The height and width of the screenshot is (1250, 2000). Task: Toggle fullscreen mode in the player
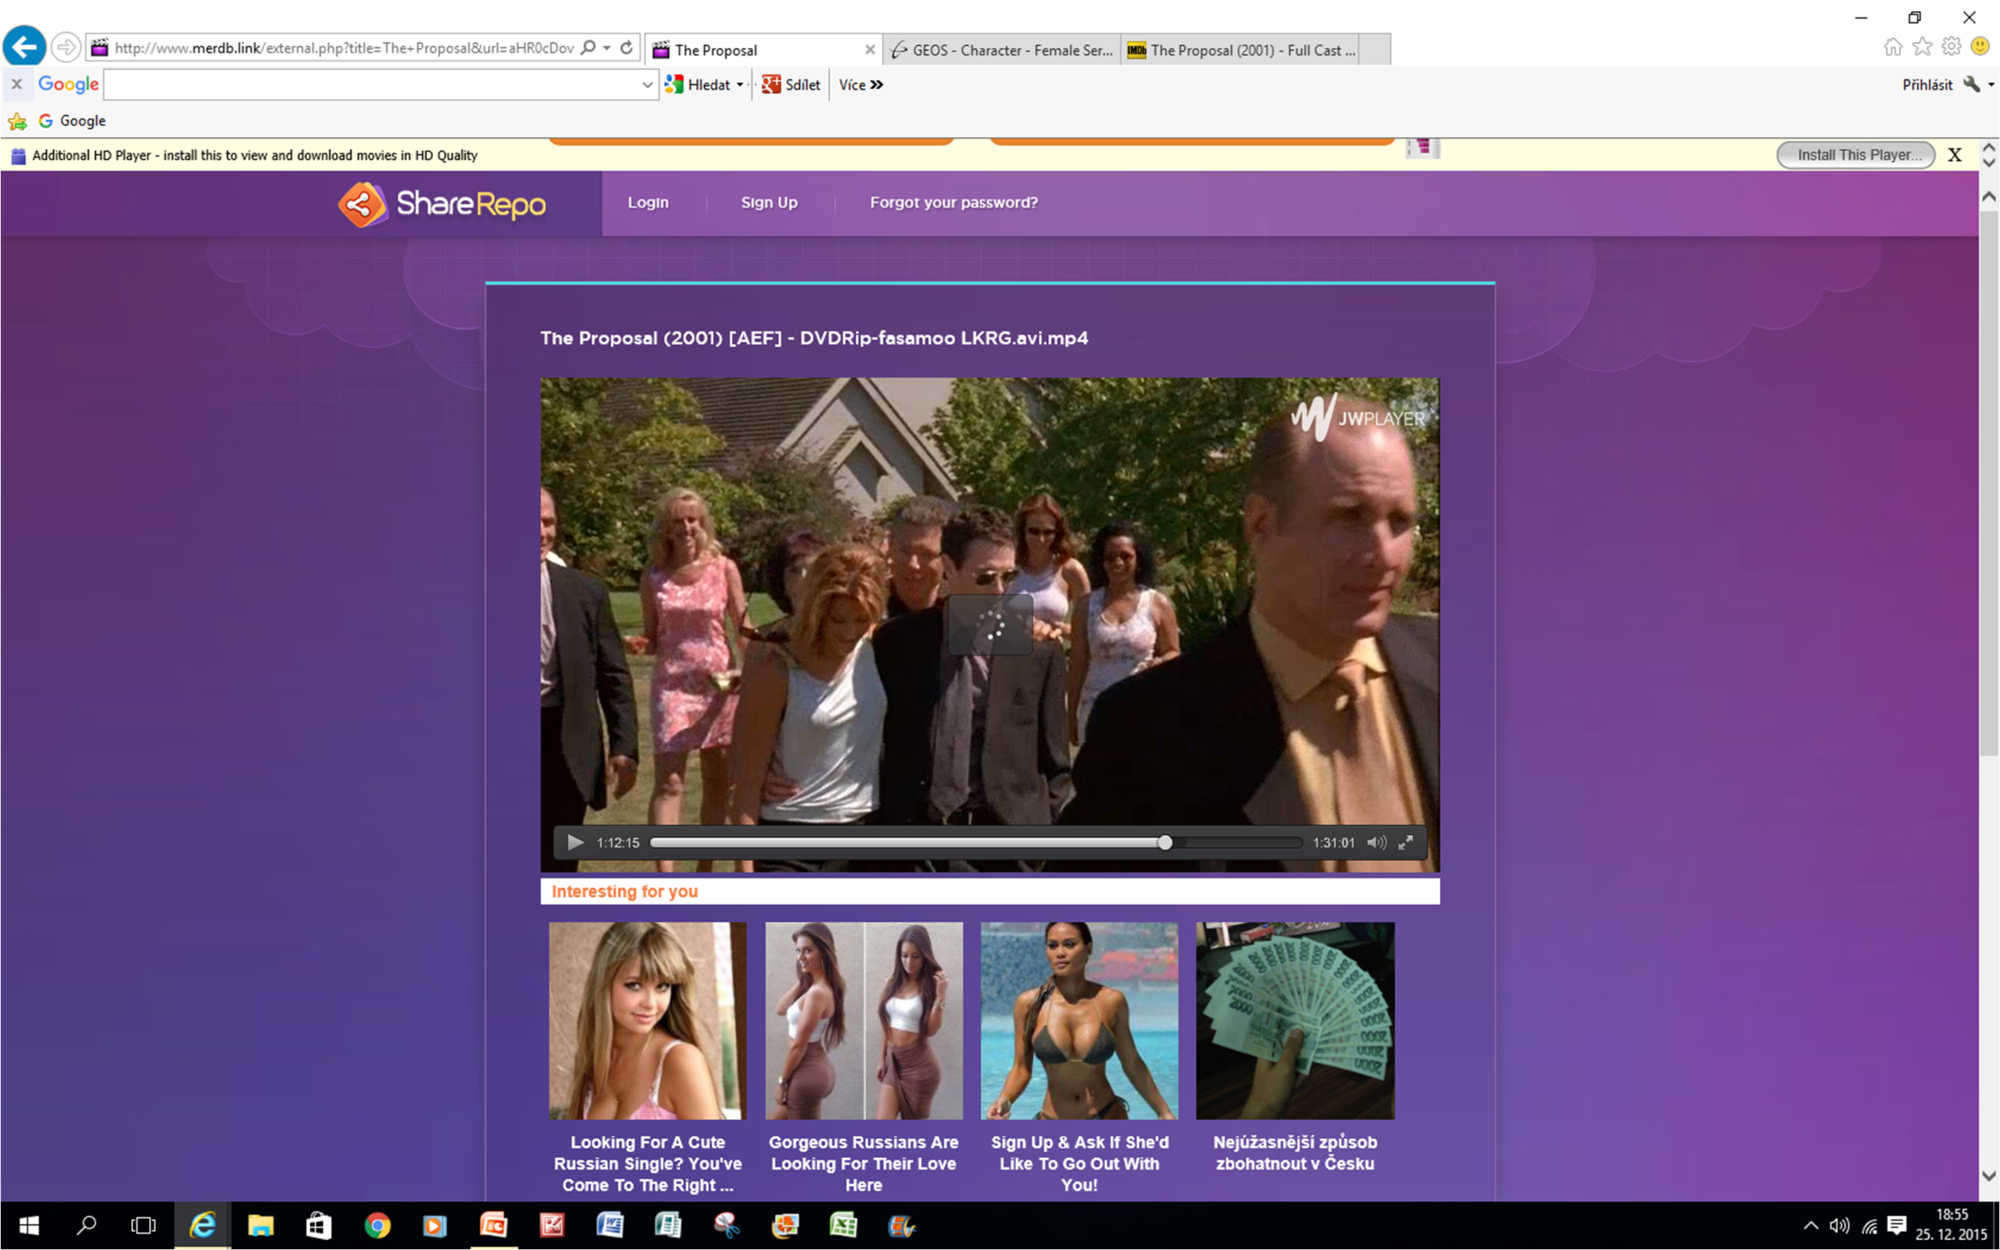1406,843
